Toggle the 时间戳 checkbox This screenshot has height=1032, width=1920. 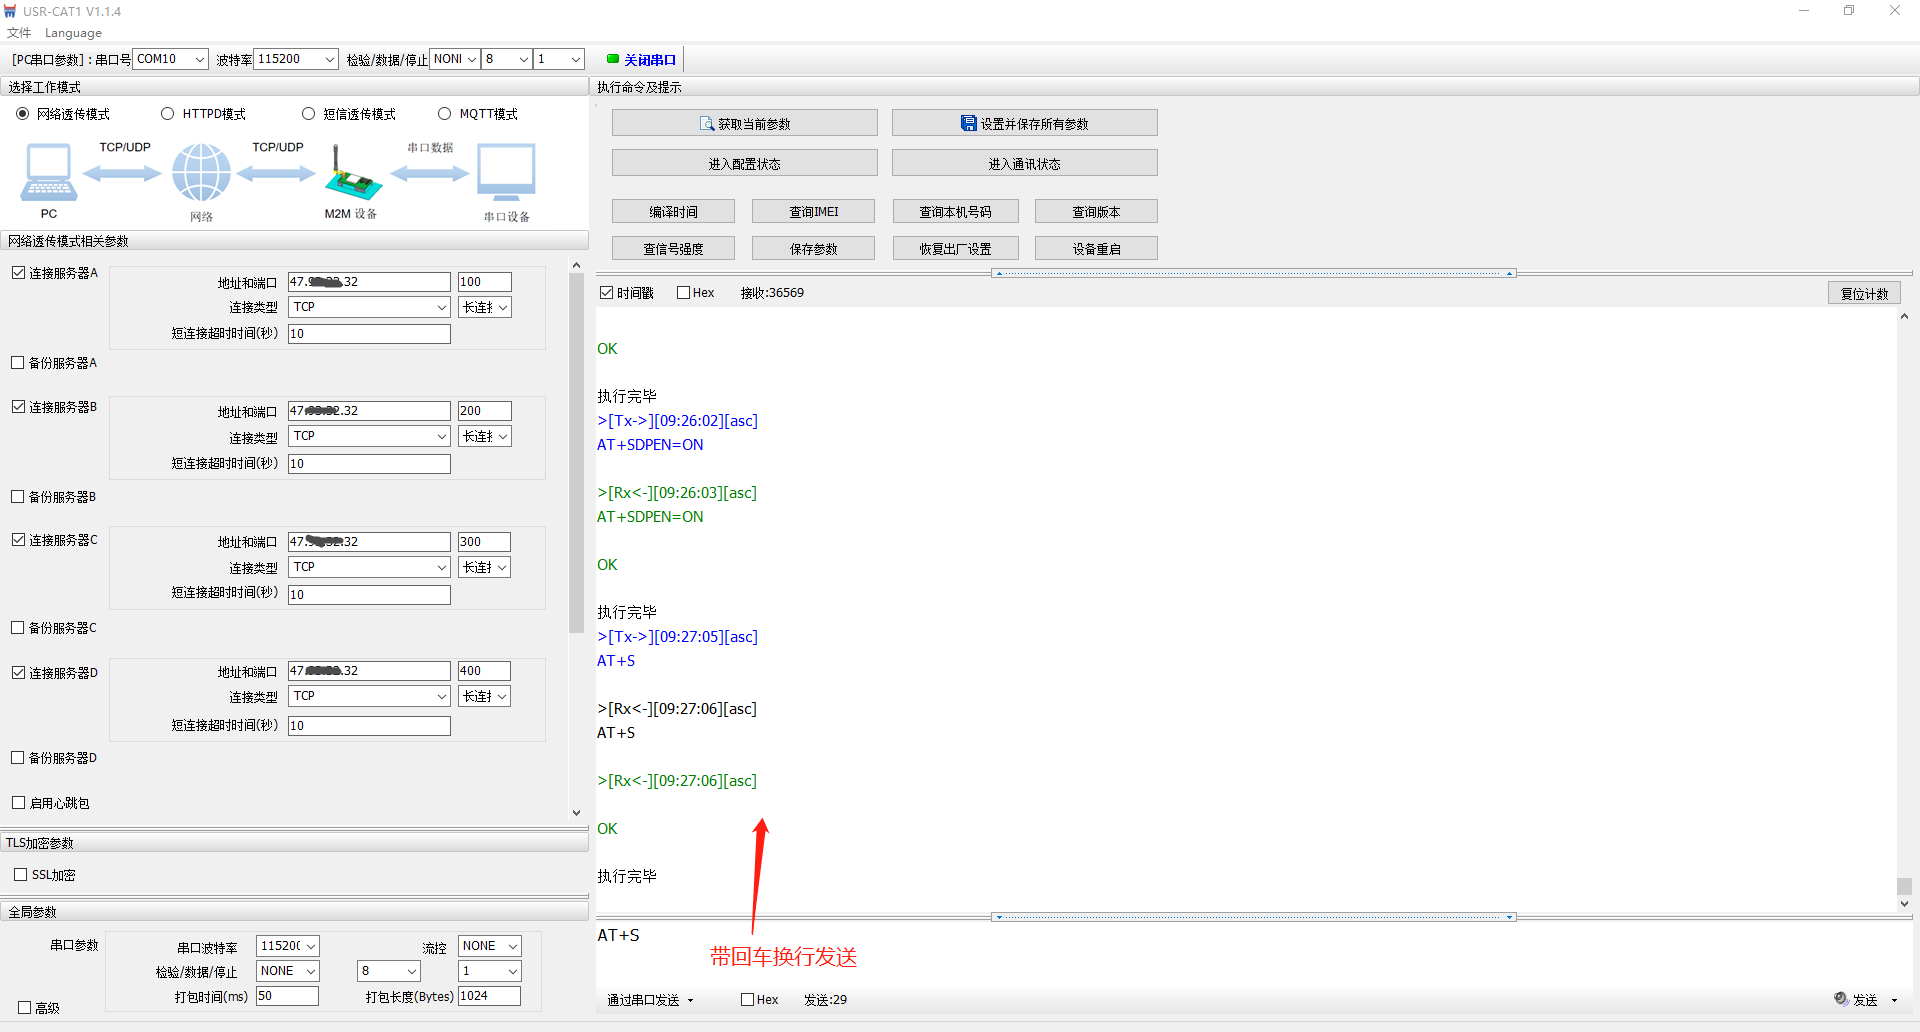pos(606,293)
